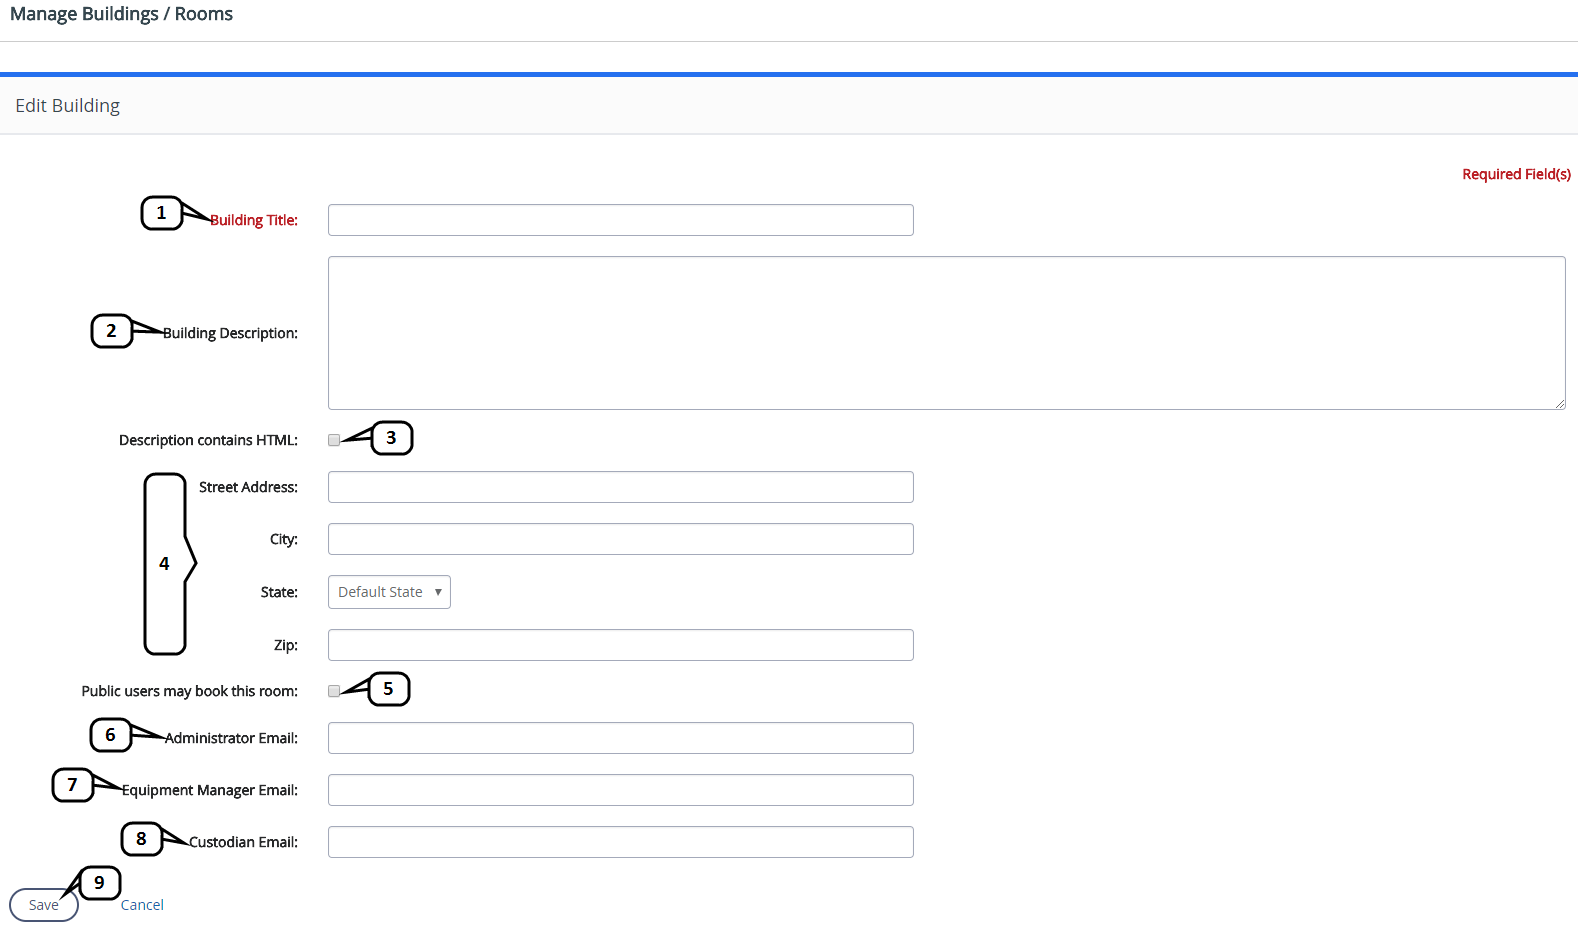The width and height of the screenshot is (1578, 925).
Task: Click the Cancel link
Action: [x=142, y=905]
